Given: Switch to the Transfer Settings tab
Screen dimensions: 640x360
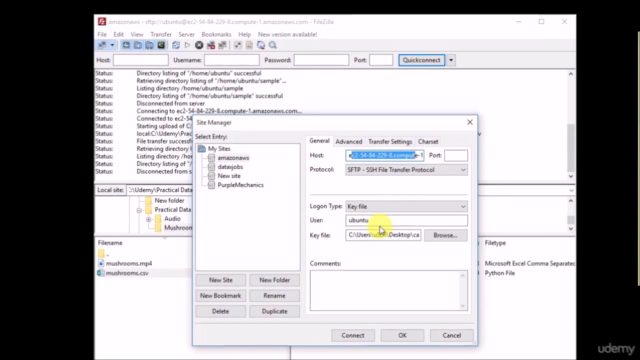Looking at the screenshot, I should click(x=390, y=142).
